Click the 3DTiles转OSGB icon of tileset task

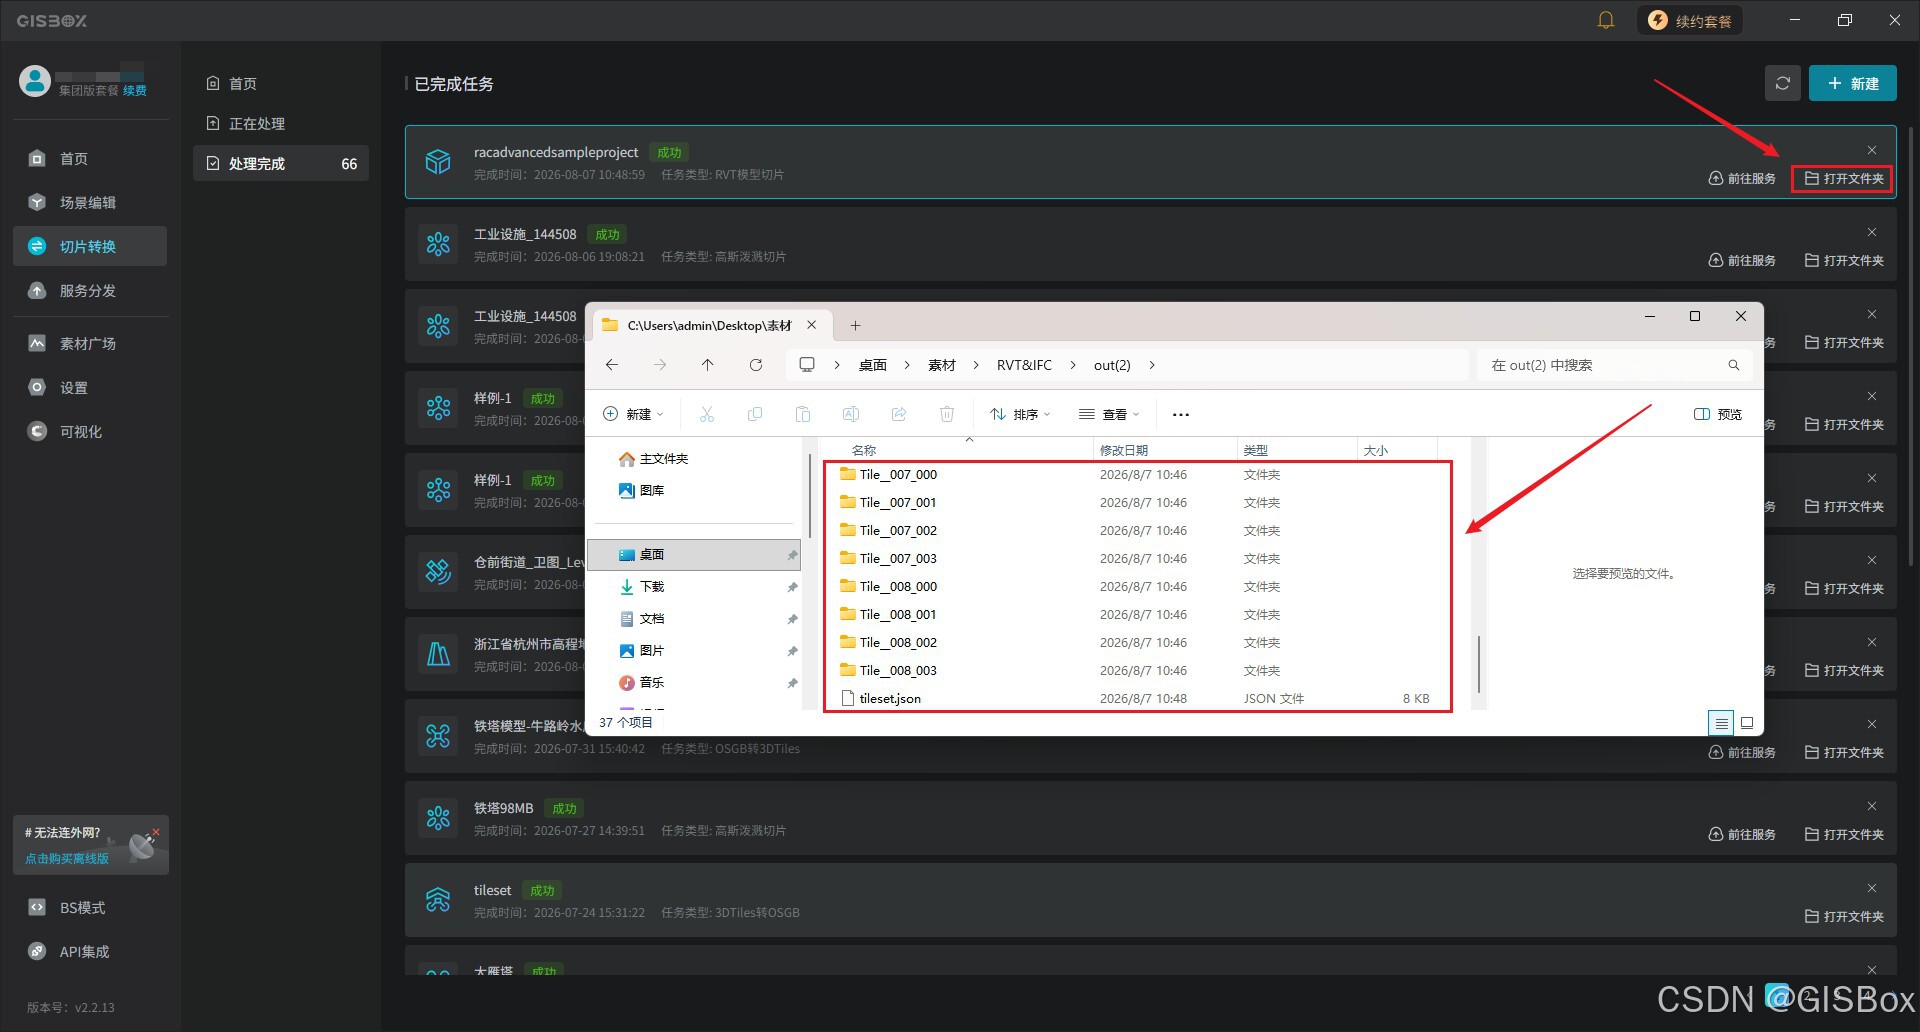(438, 900)
